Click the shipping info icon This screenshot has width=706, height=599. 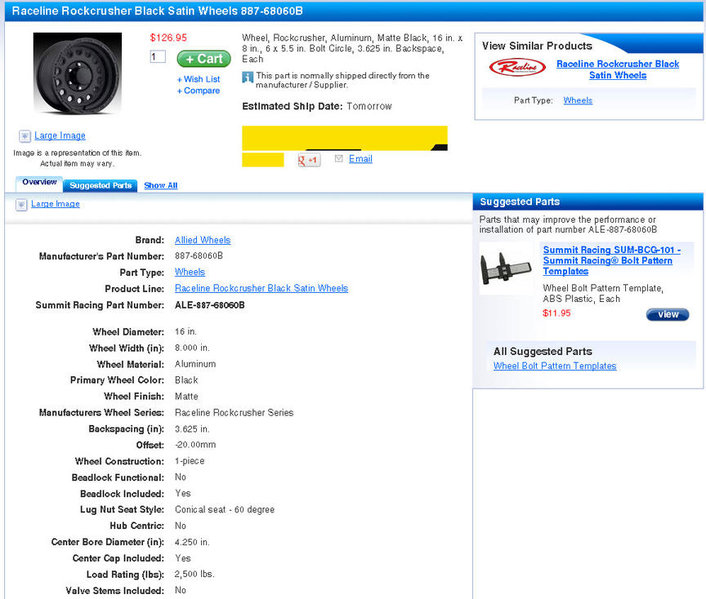[248, 77]
